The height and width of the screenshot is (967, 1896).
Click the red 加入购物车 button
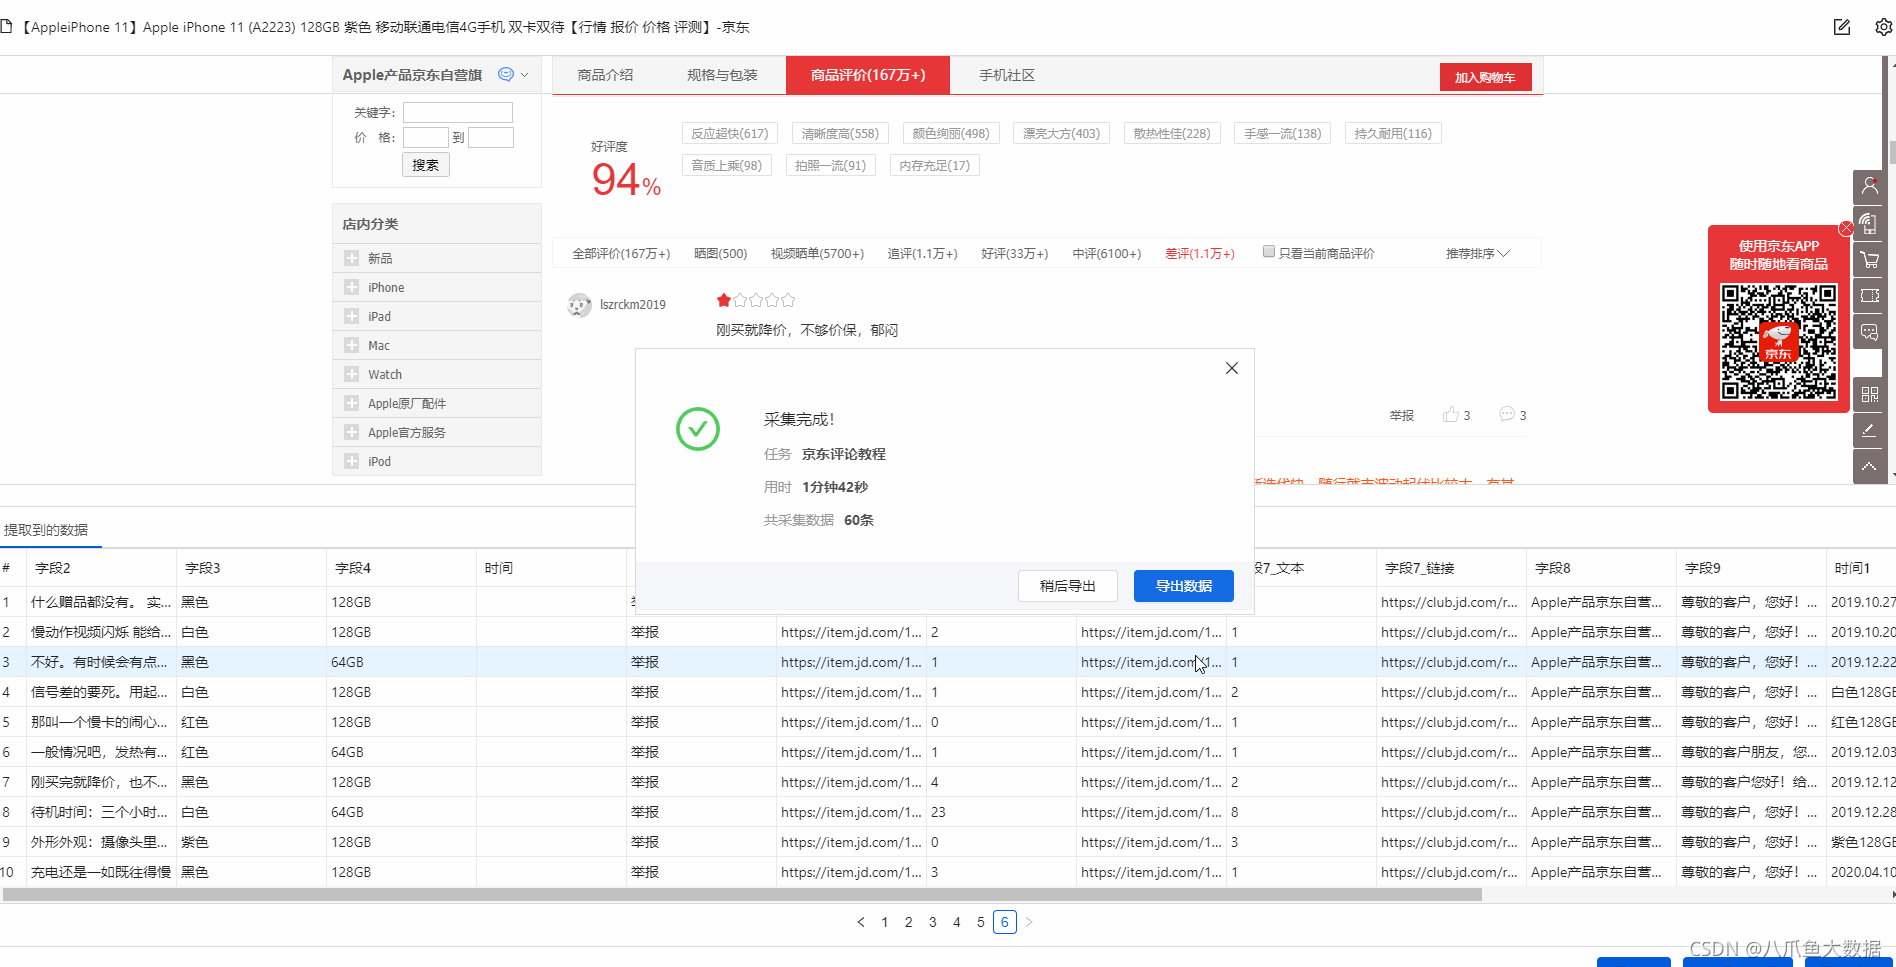pyautogui.click(x=1485, y=77)
